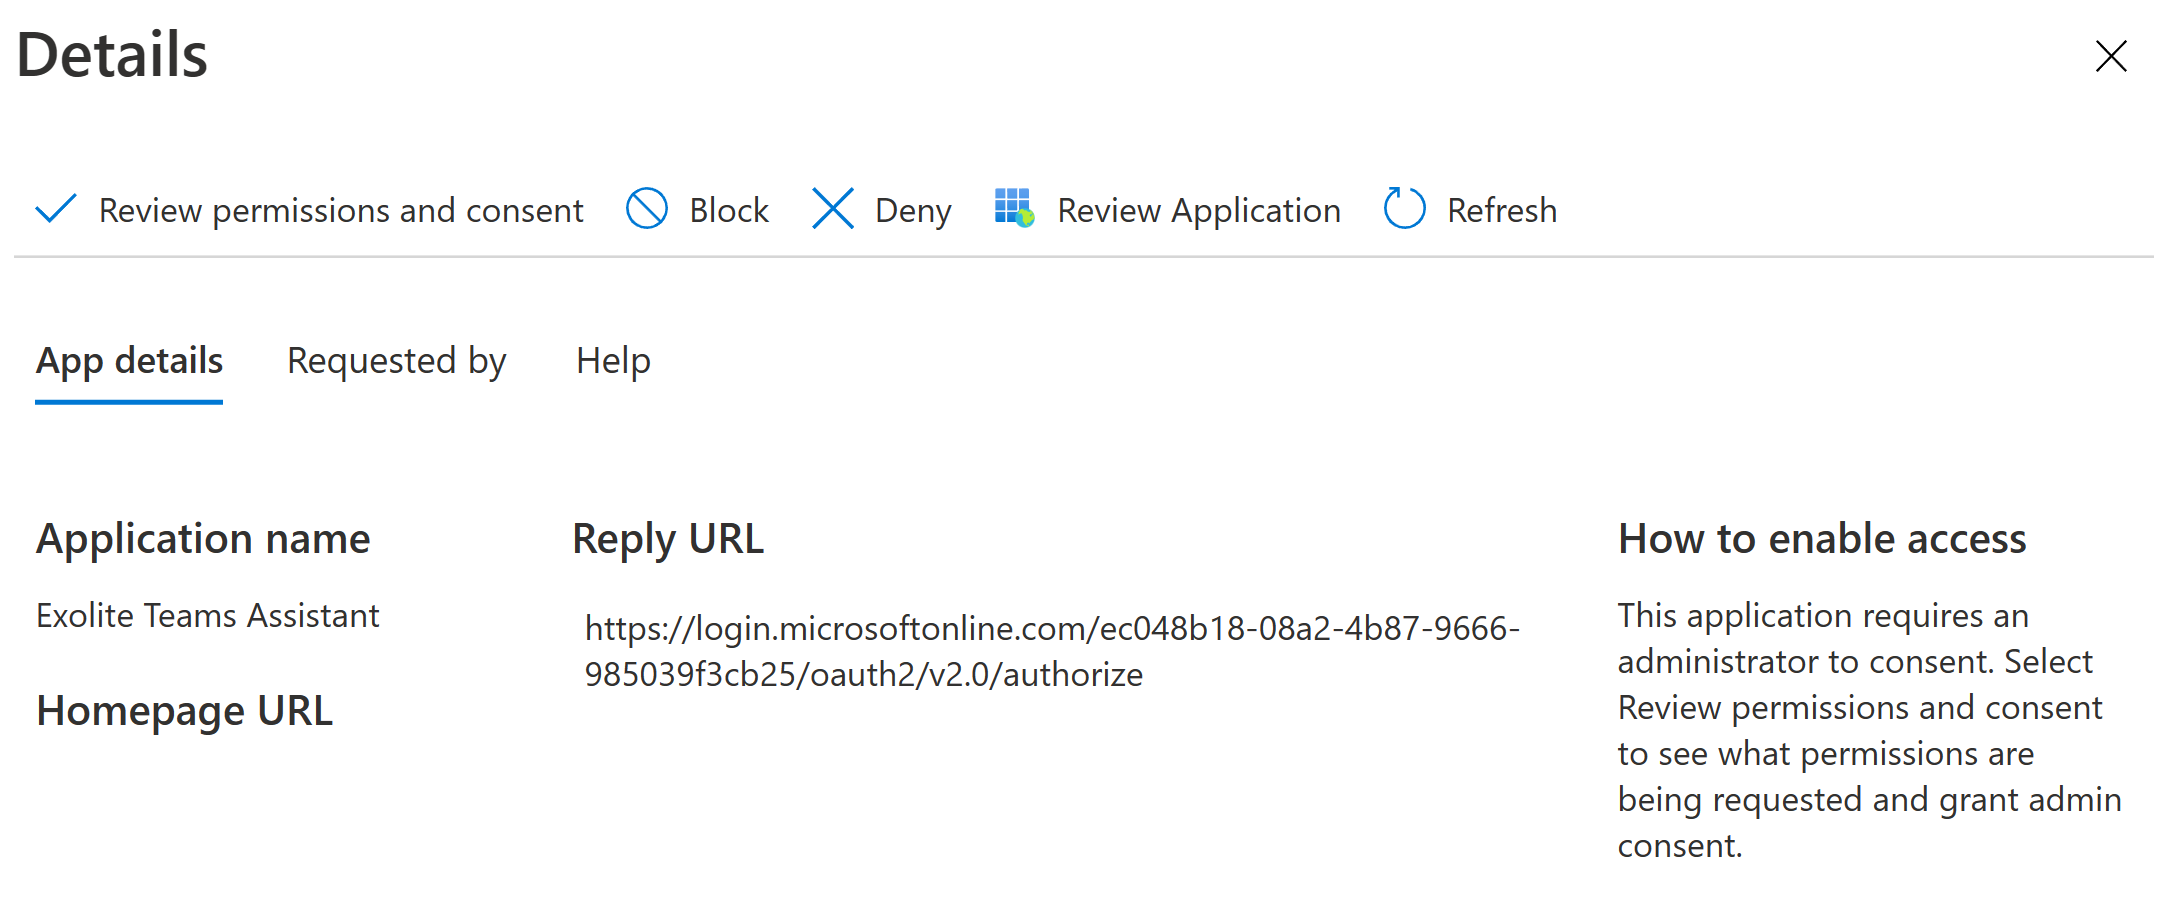Click the login.microsoftonline.com reply URL text
This screenshot has height=901, width=2164.
[x=1050, y=651]
